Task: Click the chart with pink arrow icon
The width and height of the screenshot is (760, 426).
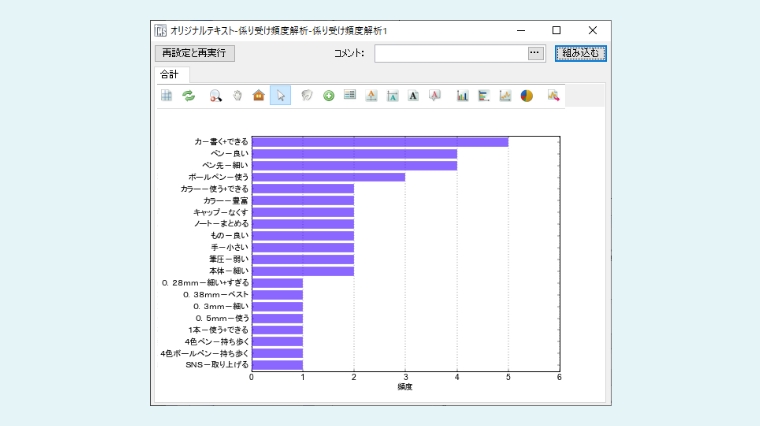Action: pyautogui.click(x=553, y=95)
